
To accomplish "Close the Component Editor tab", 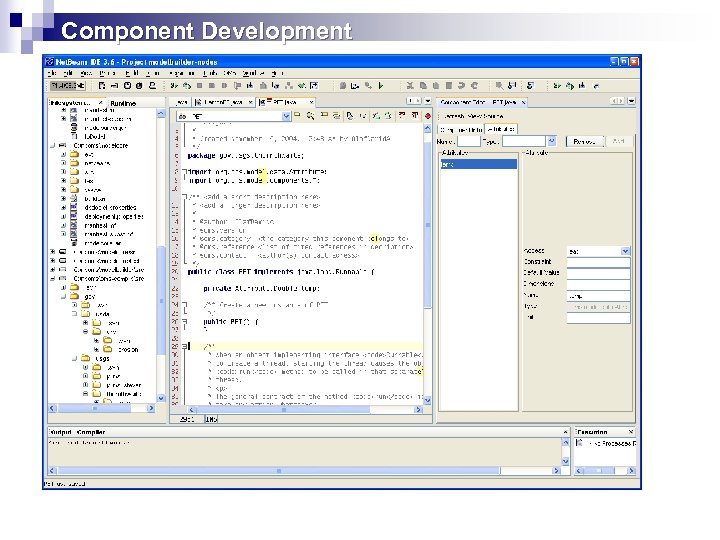I will (x=523, y=102).
